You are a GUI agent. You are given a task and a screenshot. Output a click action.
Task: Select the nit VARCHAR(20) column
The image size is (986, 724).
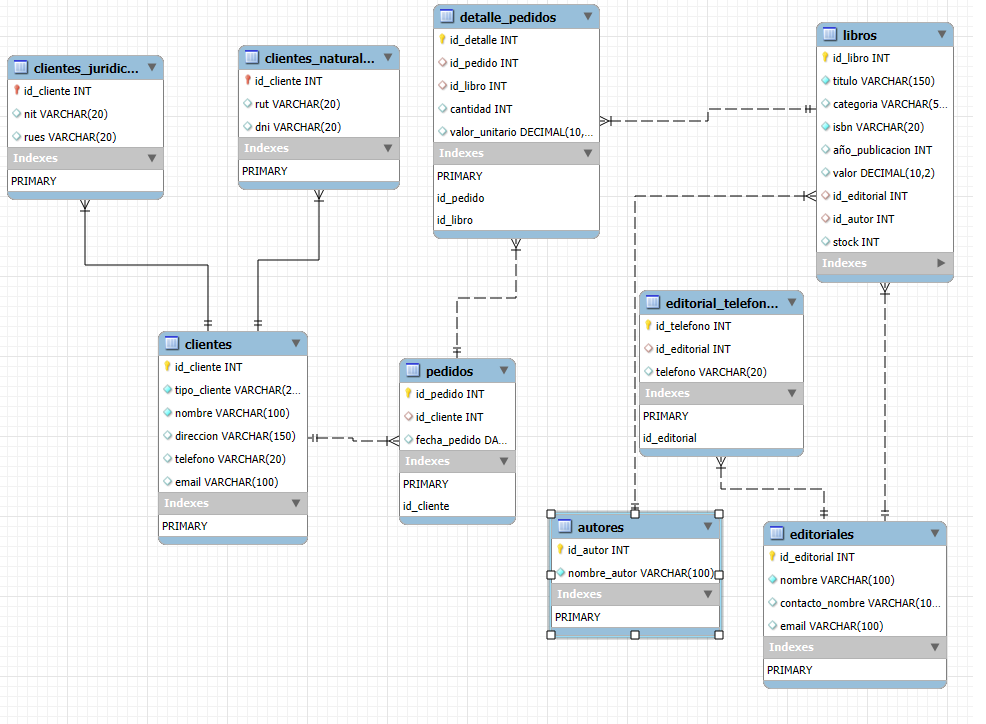point(86,114)
